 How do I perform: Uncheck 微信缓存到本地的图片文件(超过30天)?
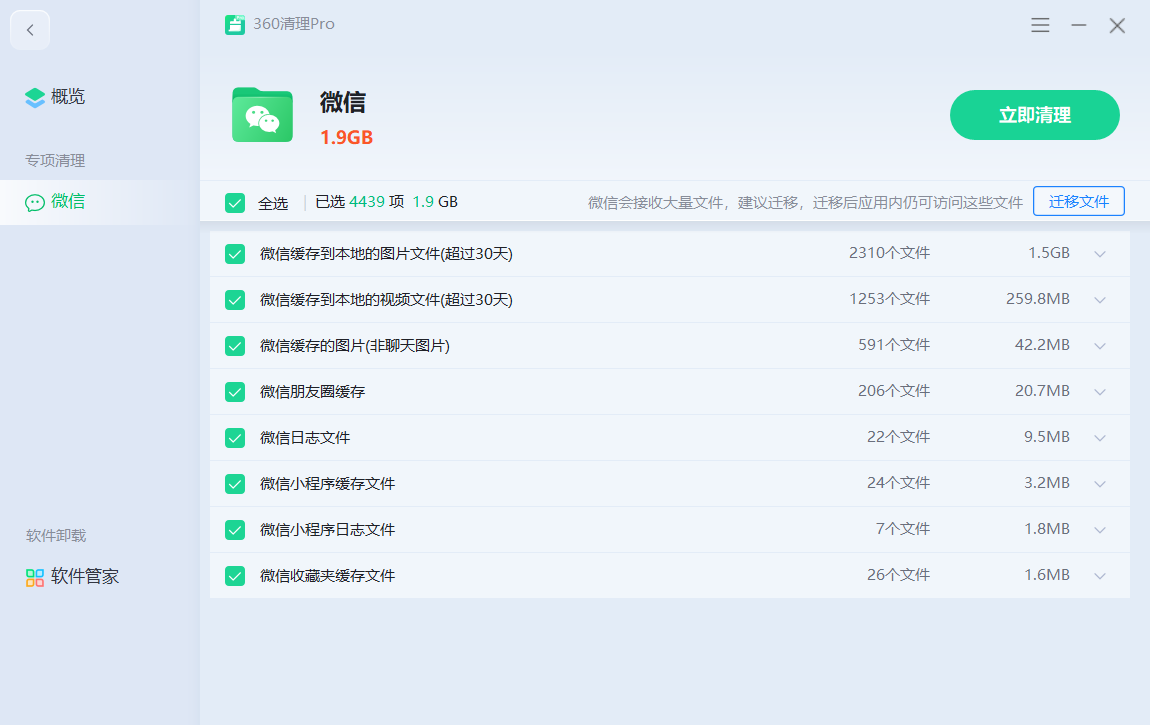[x=235, y=254]
